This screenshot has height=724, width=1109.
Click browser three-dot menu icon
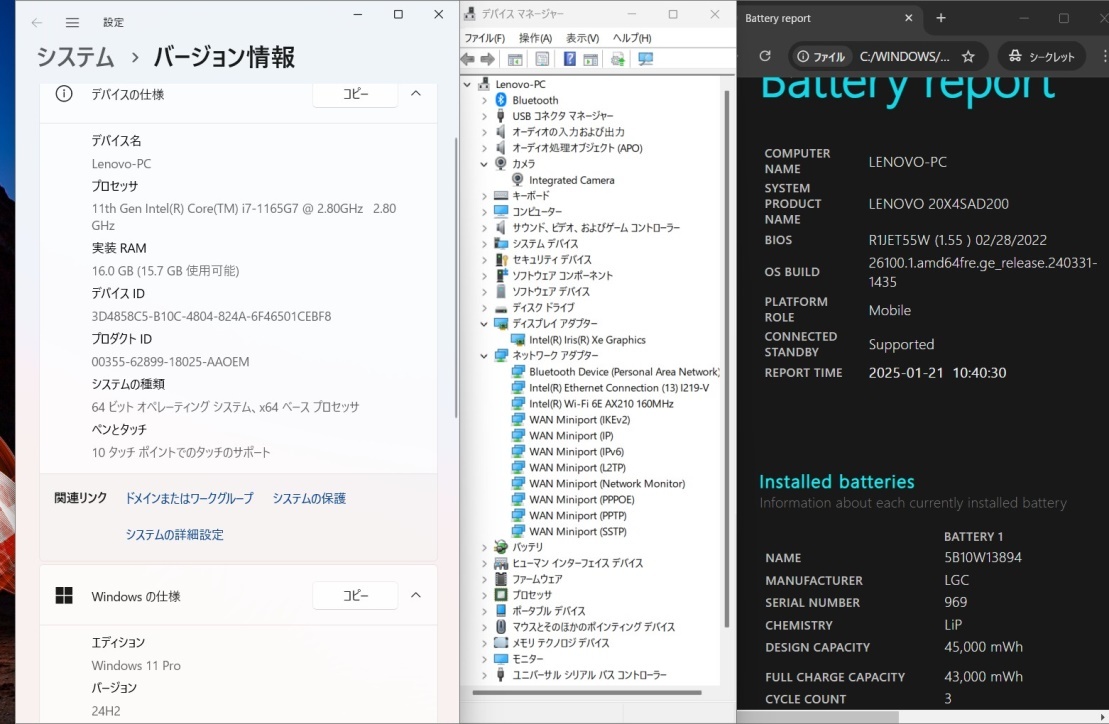(x=1104, y=56)
